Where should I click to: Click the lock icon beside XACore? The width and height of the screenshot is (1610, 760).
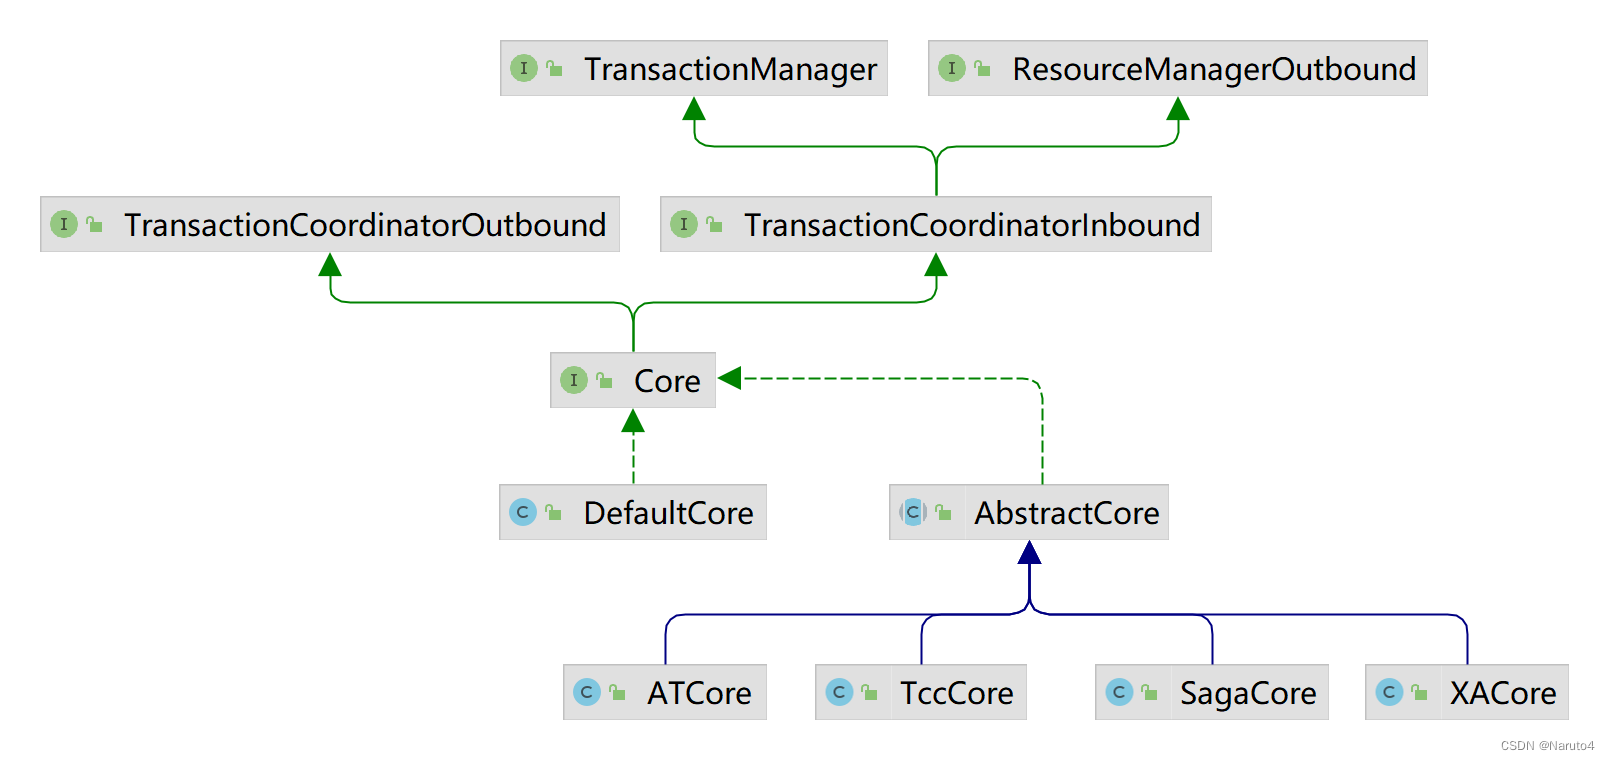coord(1419,691)
